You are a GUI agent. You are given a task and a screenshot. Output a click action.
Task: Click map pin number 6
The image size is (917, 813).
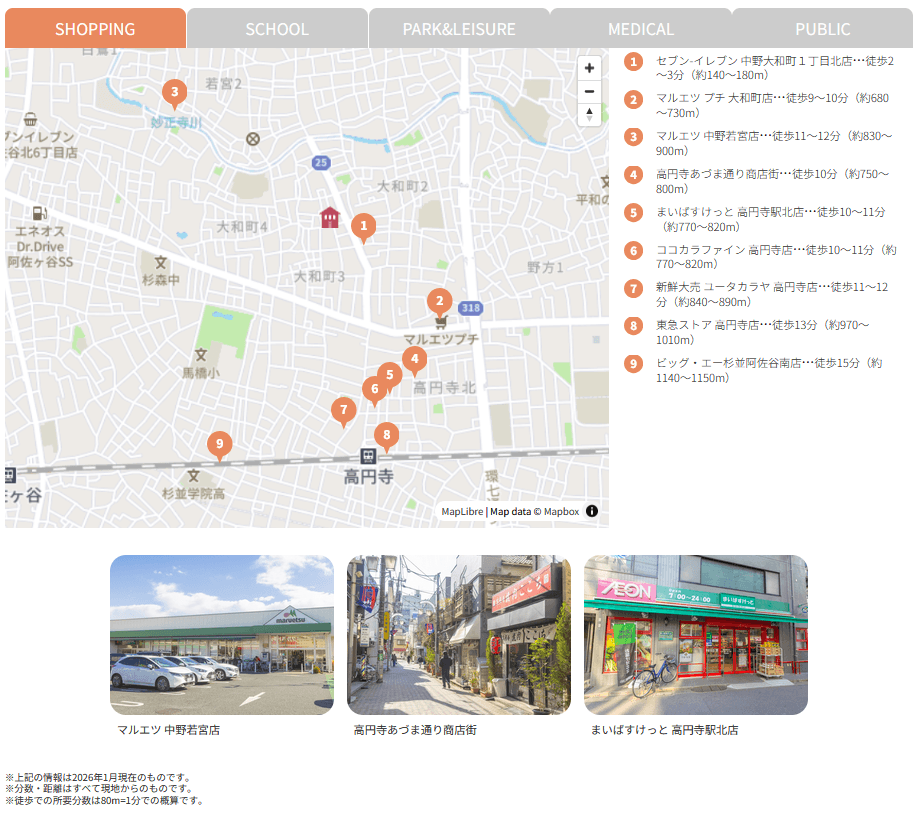(x=375, y=391)
